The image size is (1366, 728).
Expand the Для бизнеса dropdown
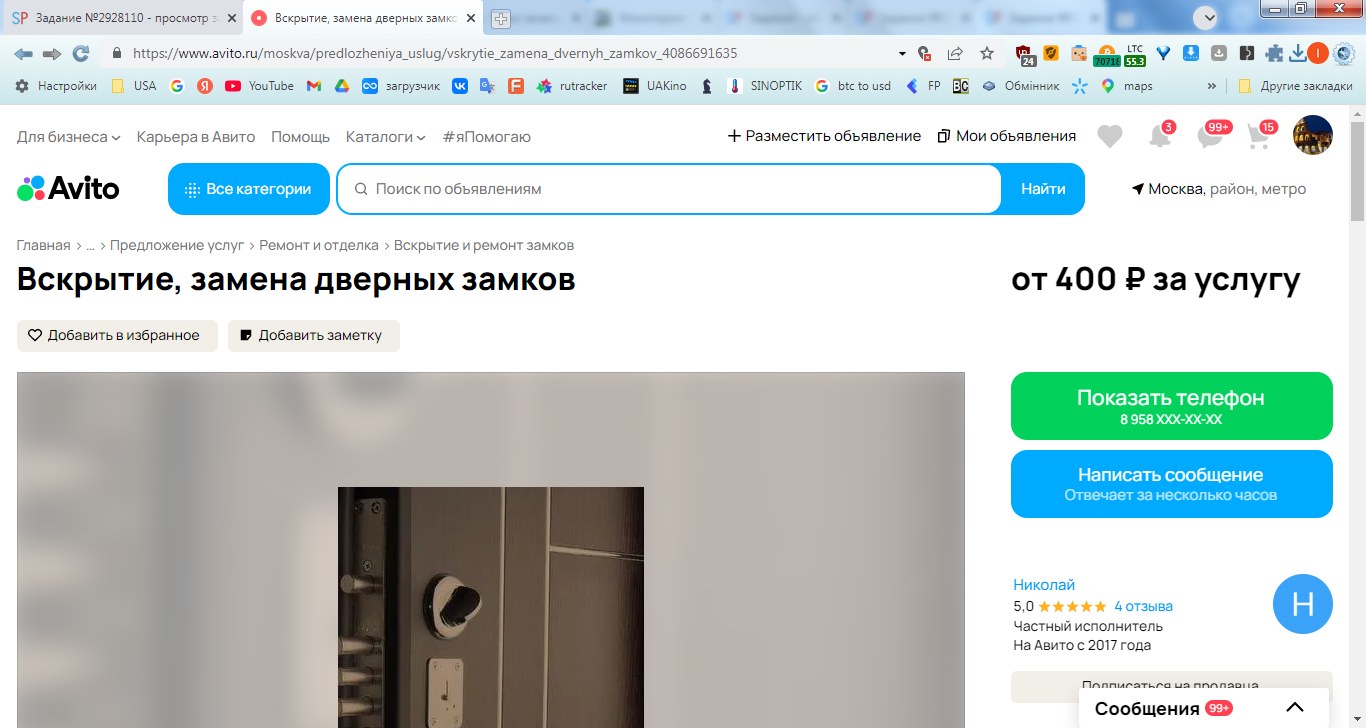[x=69, y=137]
